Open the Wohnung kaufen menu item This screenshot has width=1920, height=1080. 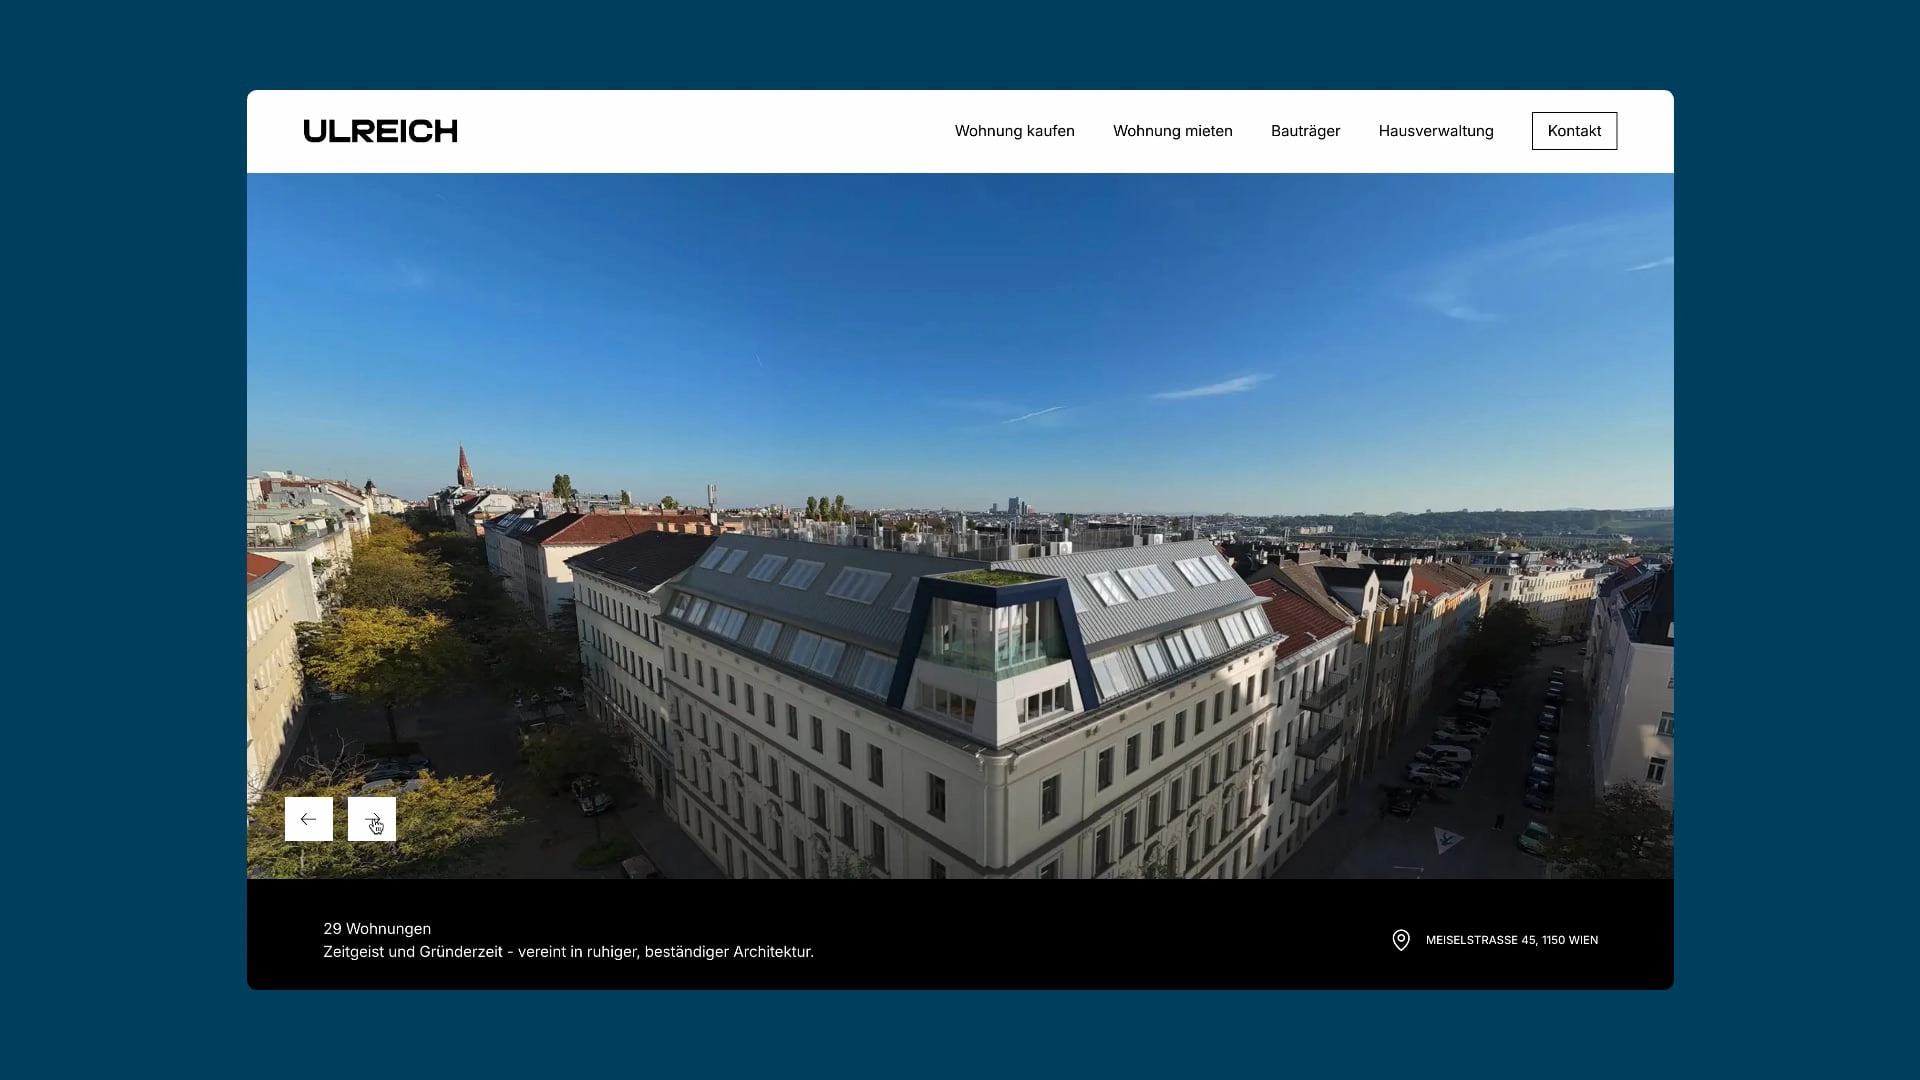point(1014,131)
